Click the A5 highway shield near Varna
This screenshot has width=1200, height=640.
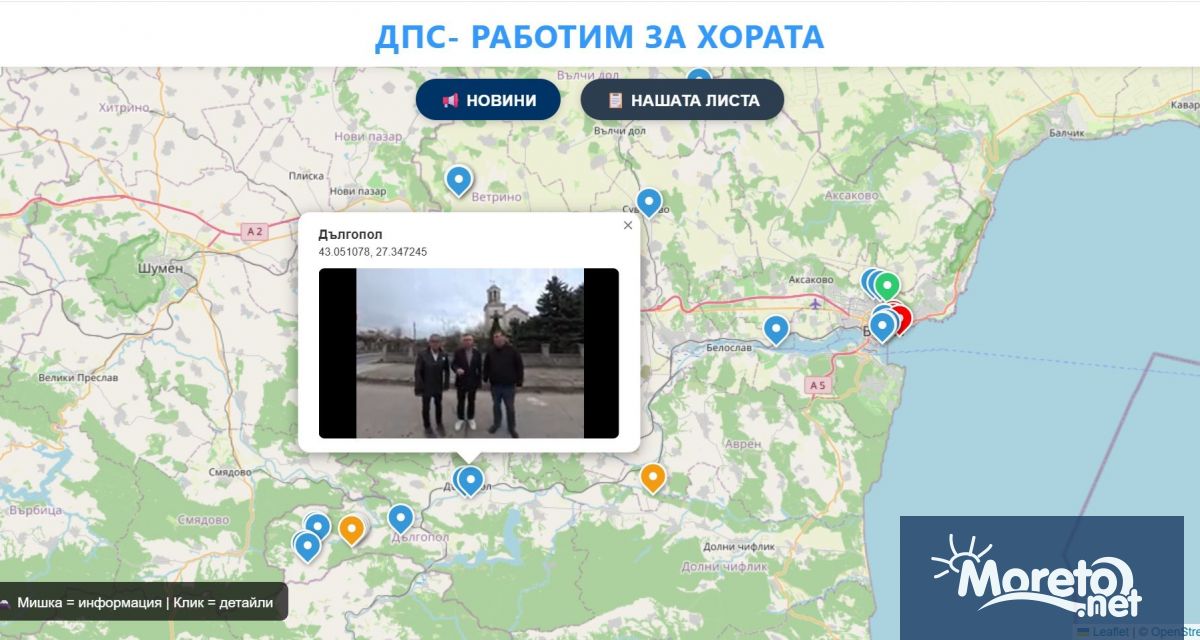point(817,385)
